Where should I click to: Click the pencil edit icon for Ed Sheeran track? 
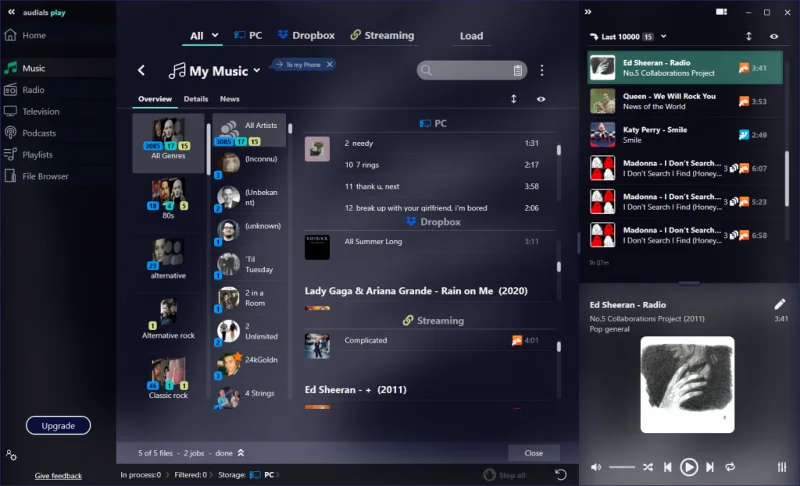click(780, 304)
